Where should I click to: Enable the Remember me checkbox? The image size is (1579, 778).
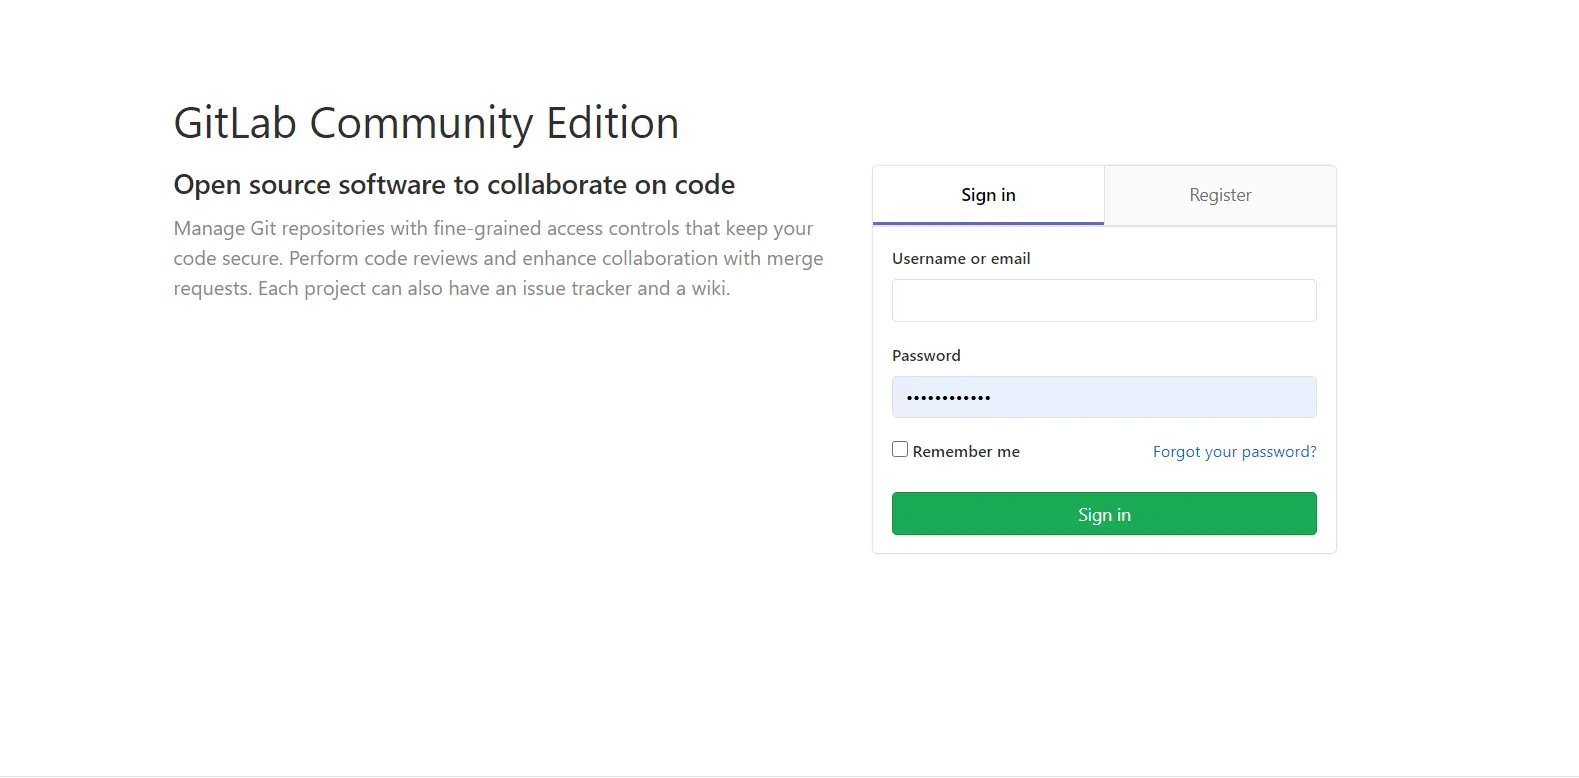point(900,450)
